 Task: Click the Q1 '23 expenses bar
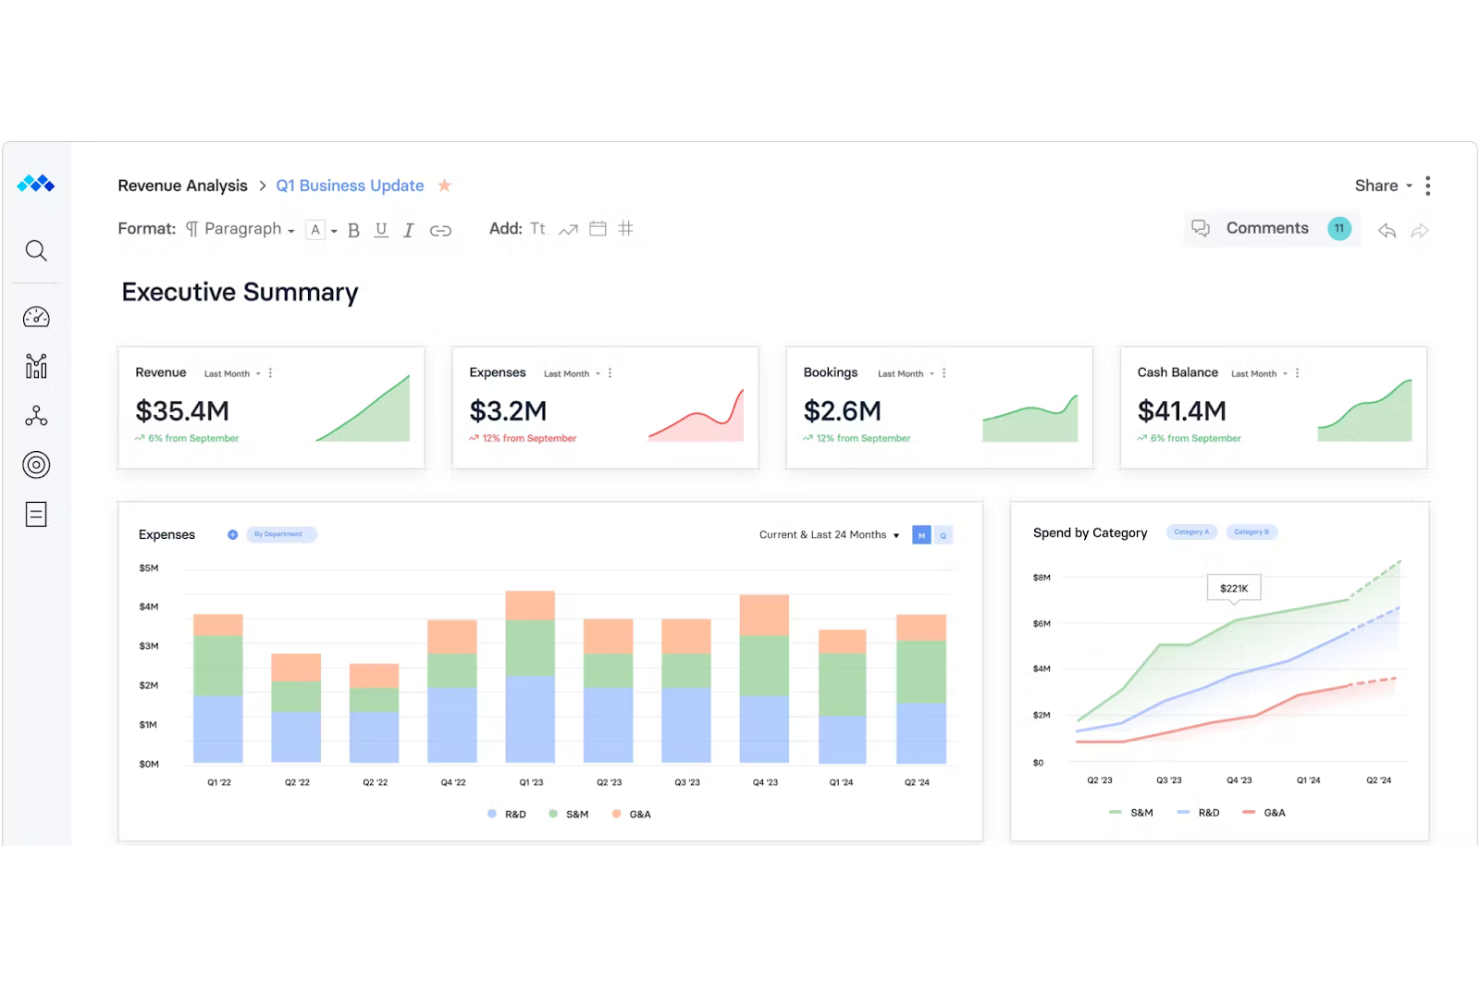[530, 677]
